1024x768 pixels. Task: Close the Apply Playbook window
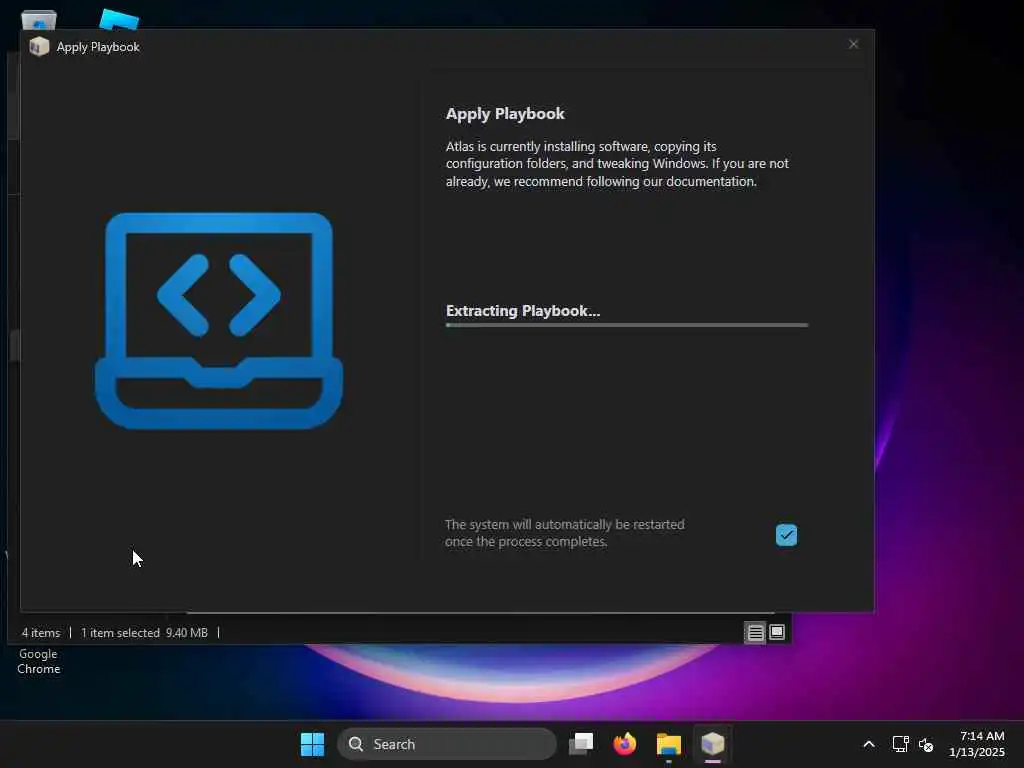[x=854, y=44]
